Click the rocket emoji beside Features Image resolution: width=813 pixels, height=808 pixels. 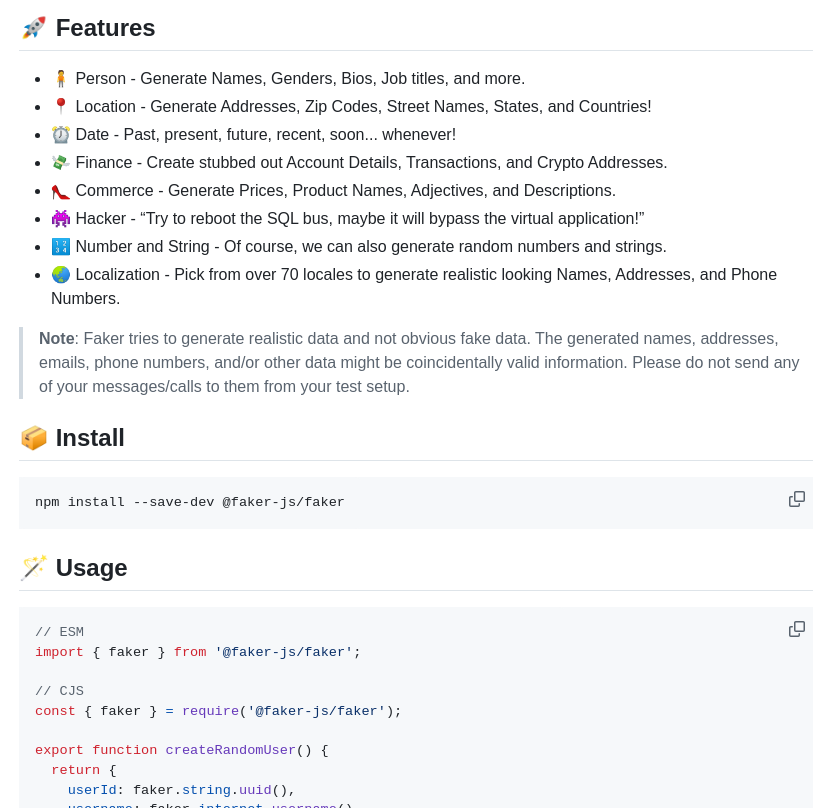tap(34, 28)
